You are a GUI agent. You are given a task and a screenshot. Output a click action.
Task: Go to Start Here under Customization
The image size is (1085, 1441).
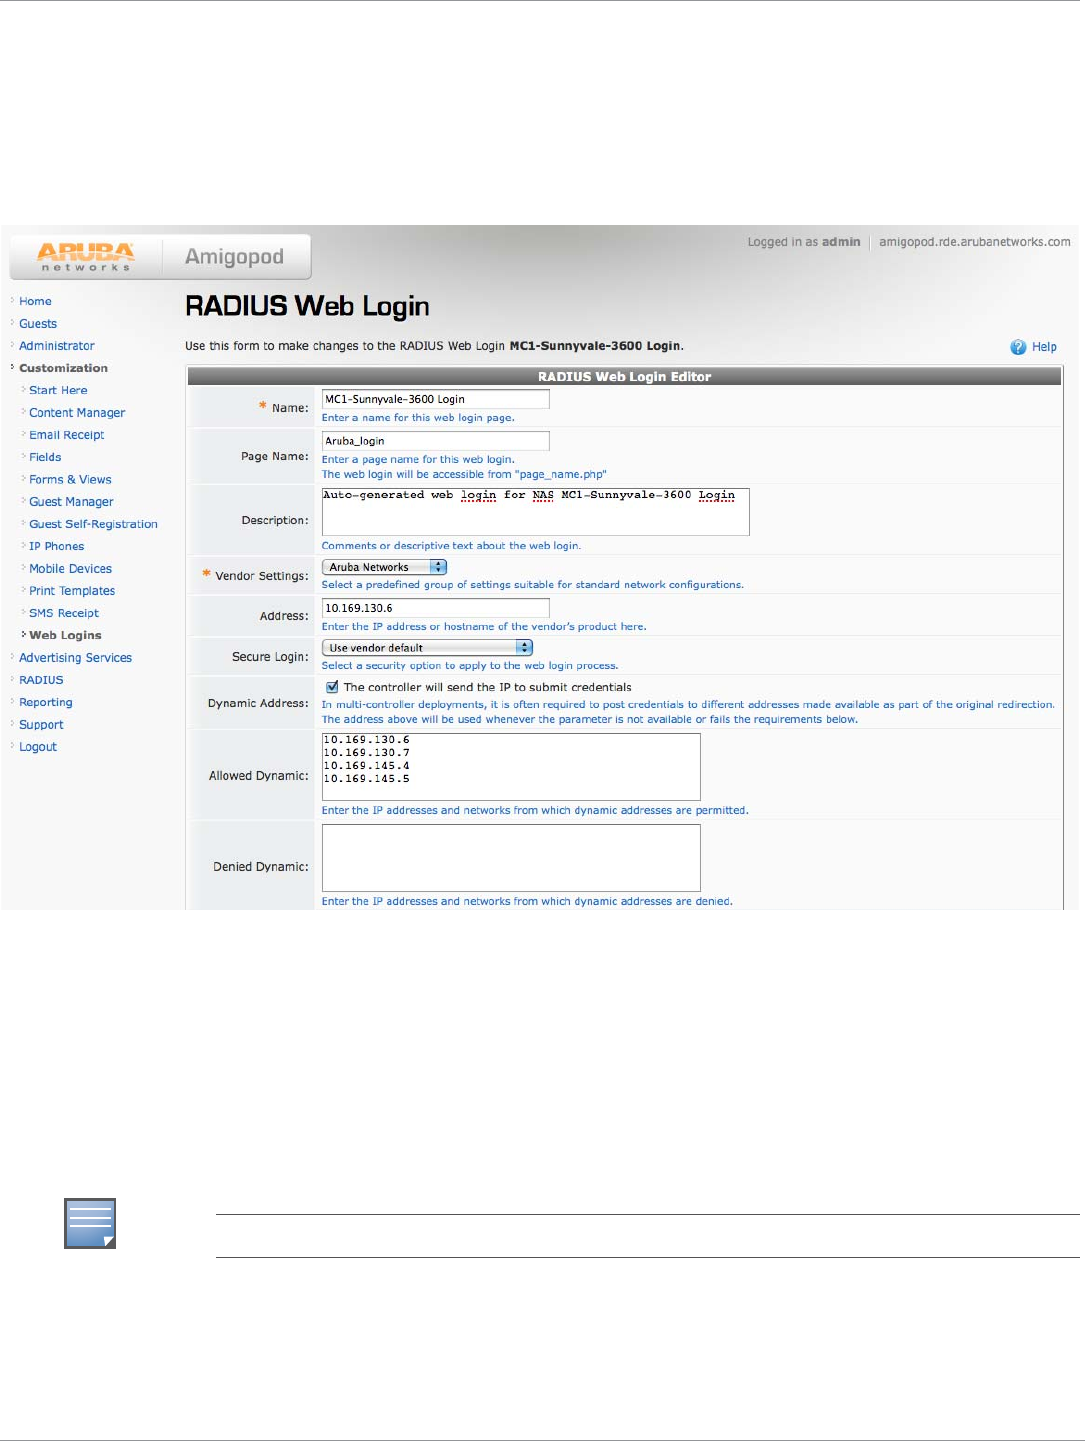(x=58, y=390)
